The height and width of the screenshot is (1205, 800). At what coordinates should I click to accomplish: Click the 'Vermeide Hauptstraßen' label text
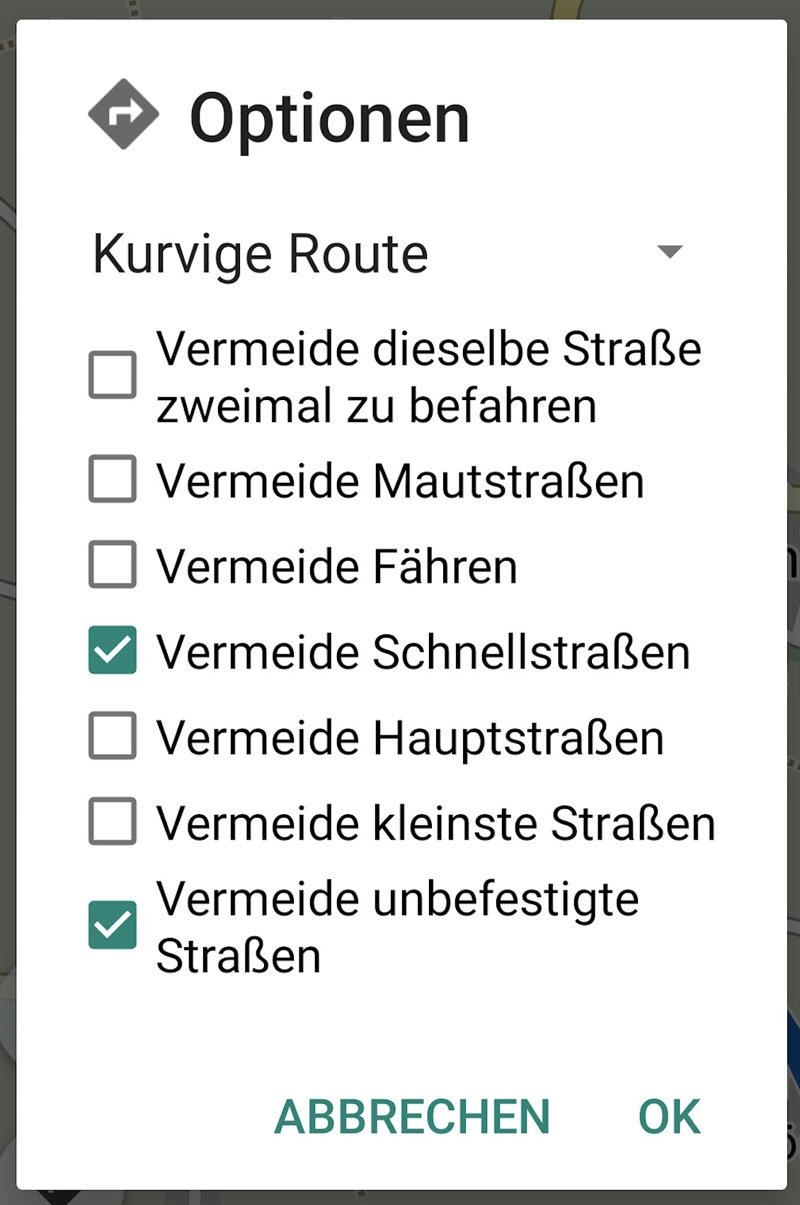tap(410, 738)
